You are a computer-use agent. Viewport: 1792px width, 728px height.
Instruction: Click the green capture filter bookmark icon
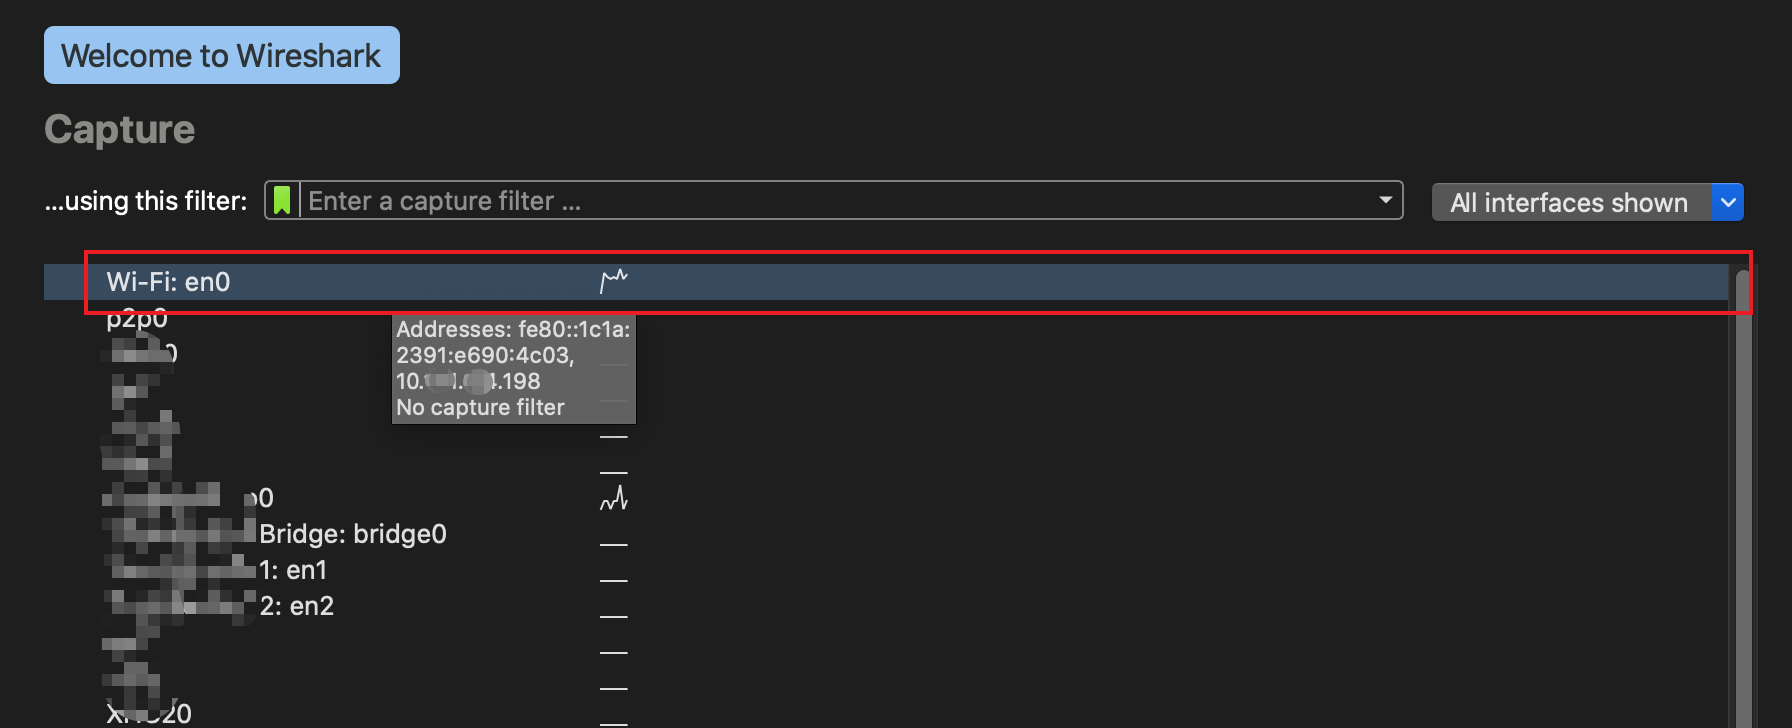coord(282,201)
